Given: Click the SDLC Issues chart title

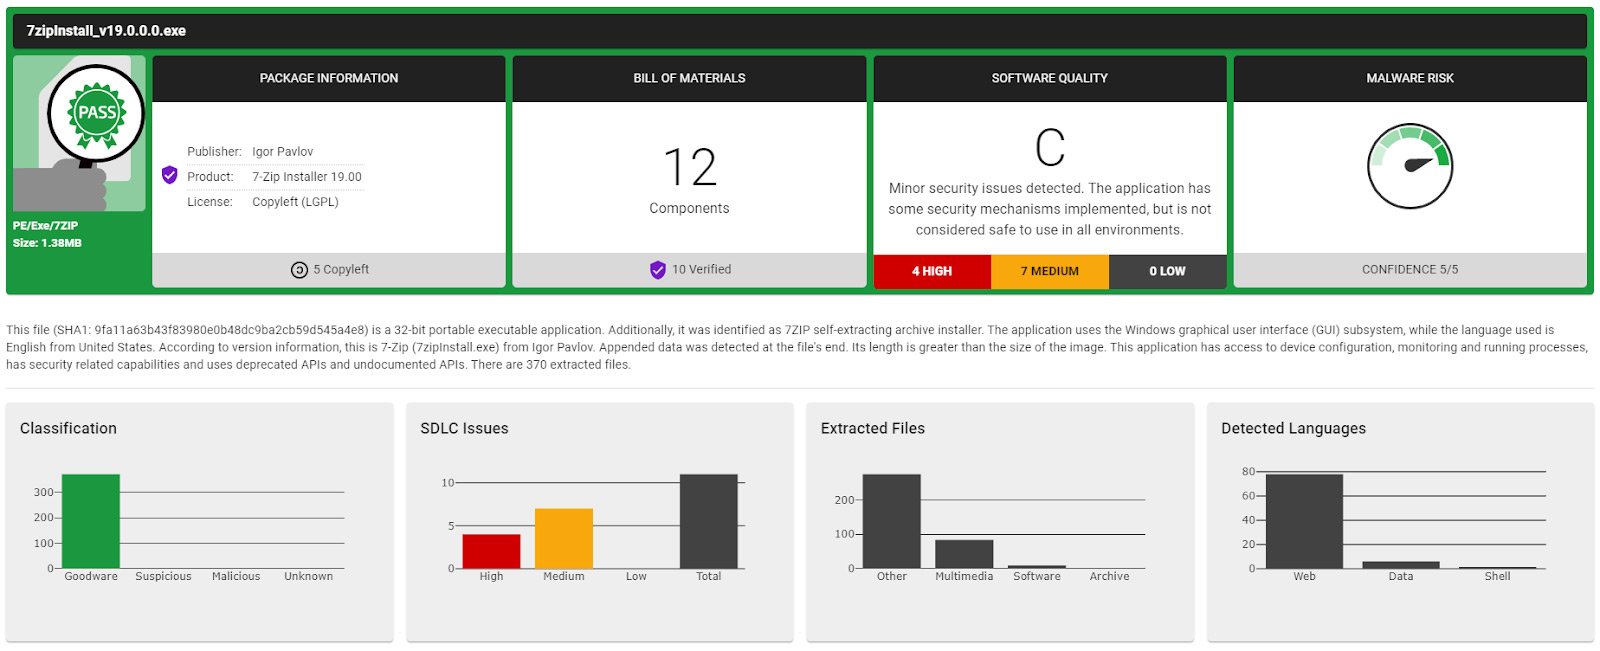Looking at the screenshot, I should pyautogui.click(x=464, y=428).
